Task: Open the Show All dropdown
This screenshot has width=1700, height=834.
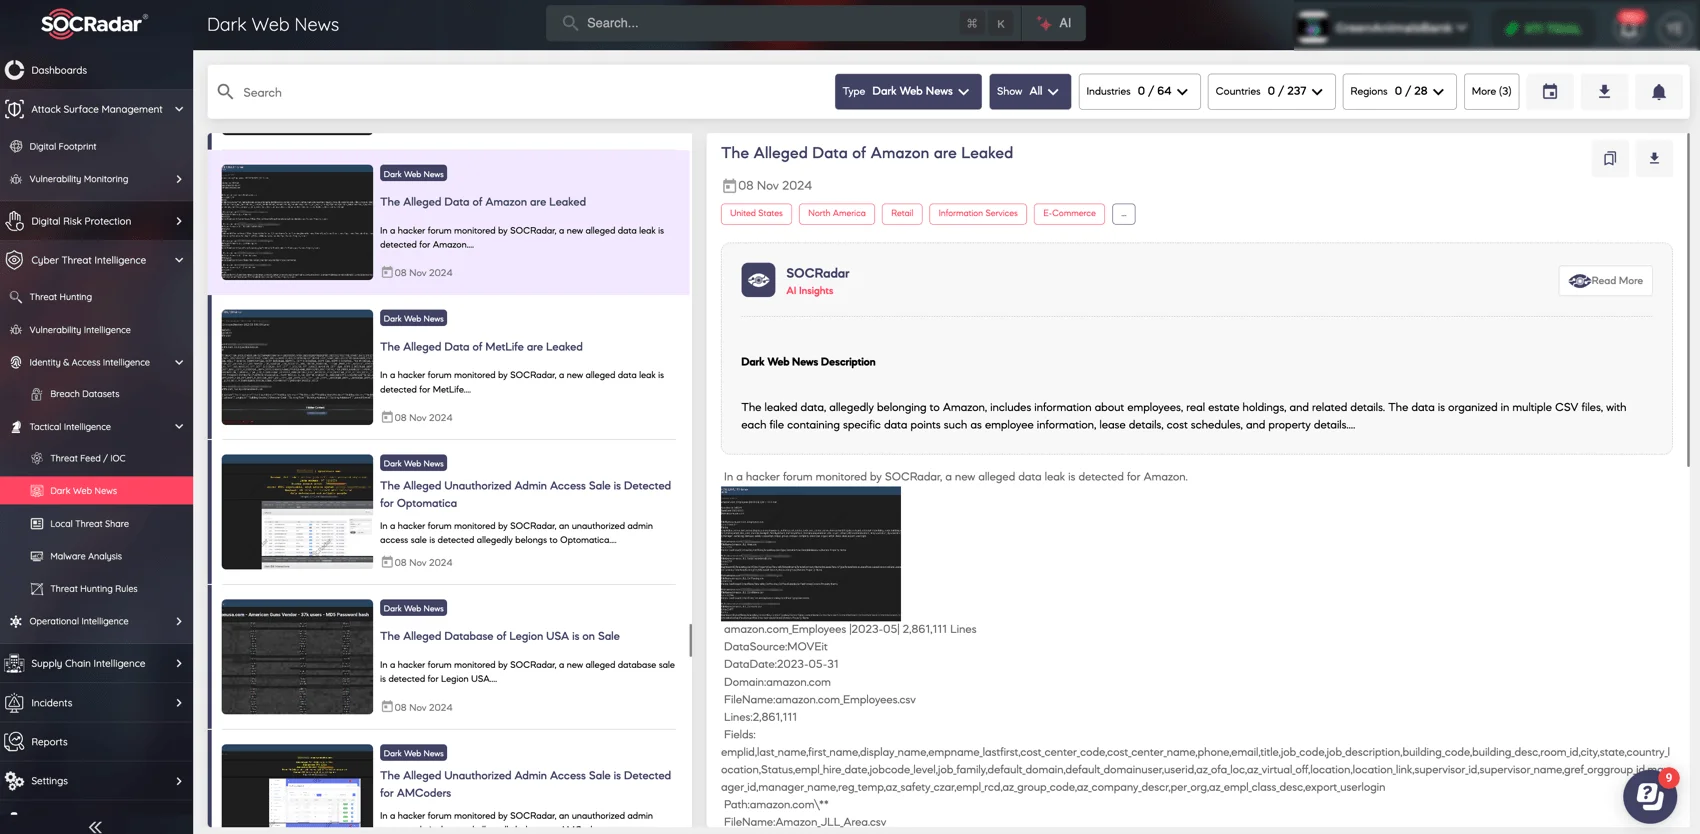Action: 1030,92
